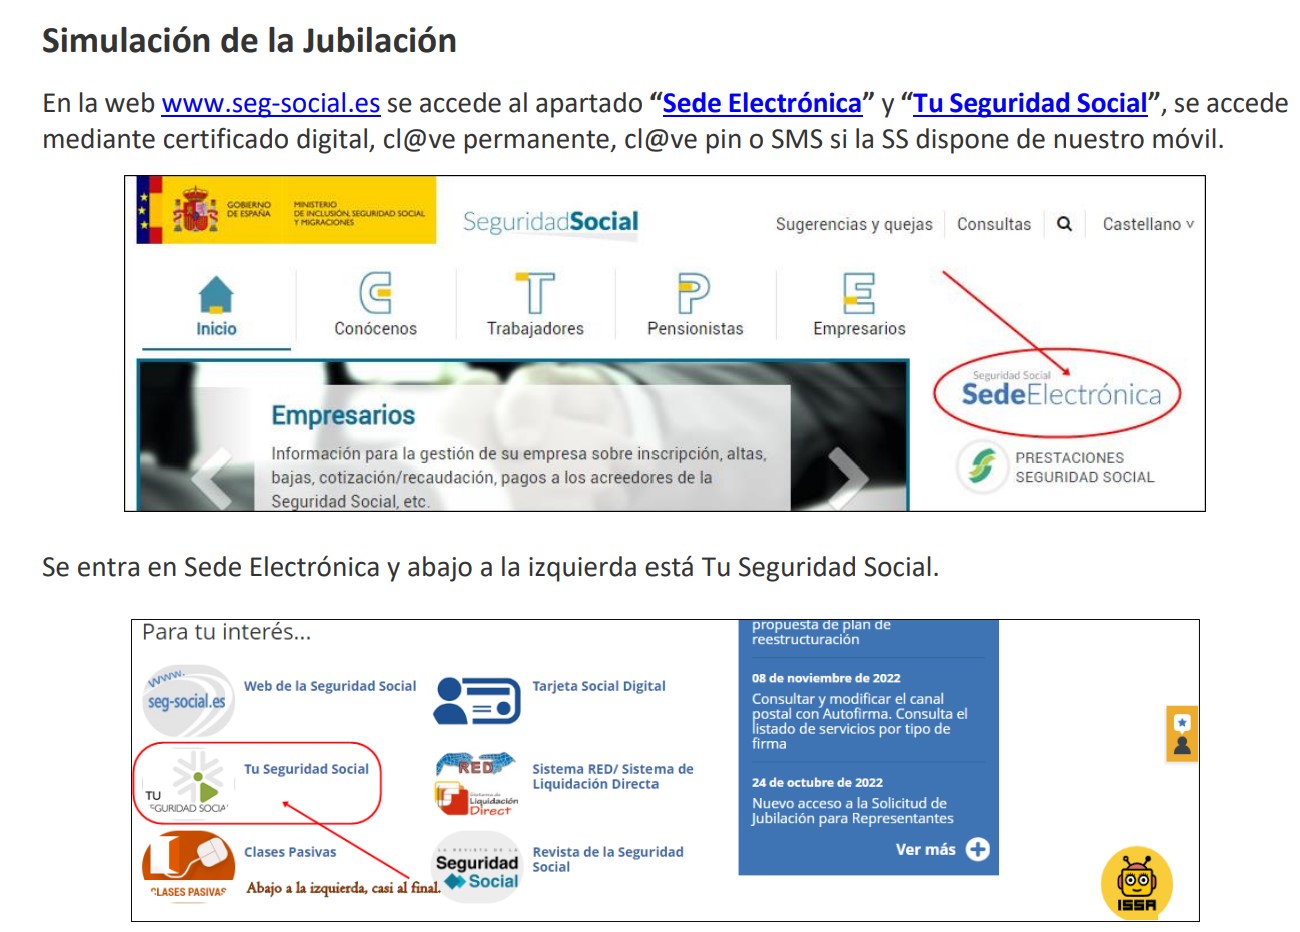Click the Tarjeta Social Digital icon
The width and height of the screenshot is (1300, 932).
[x=477, y=700]
